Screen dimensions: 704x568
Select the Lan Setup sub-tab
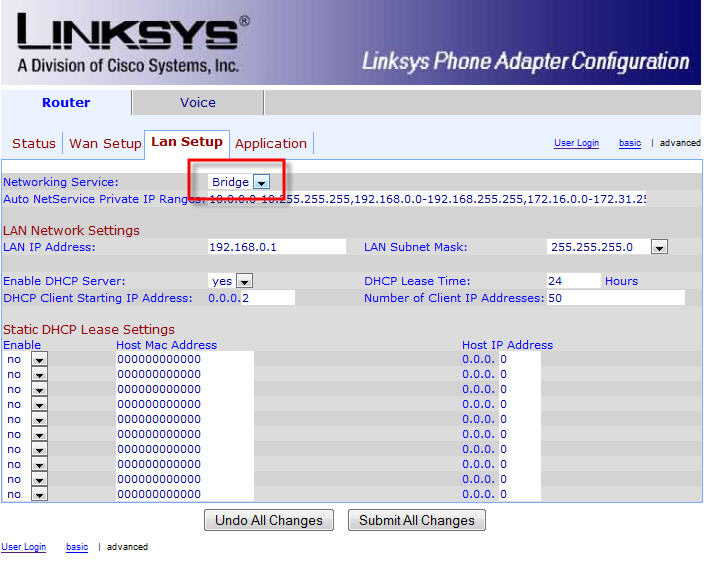pyautogui.click(x=187, y=142)
